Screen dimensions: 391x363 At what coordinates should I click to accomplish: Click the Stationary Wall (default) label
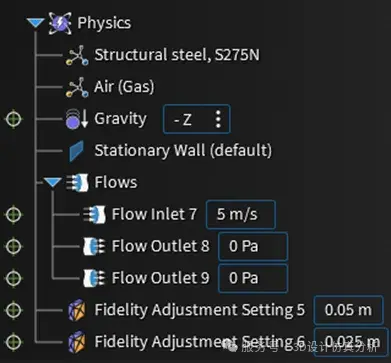coord(183,151)
